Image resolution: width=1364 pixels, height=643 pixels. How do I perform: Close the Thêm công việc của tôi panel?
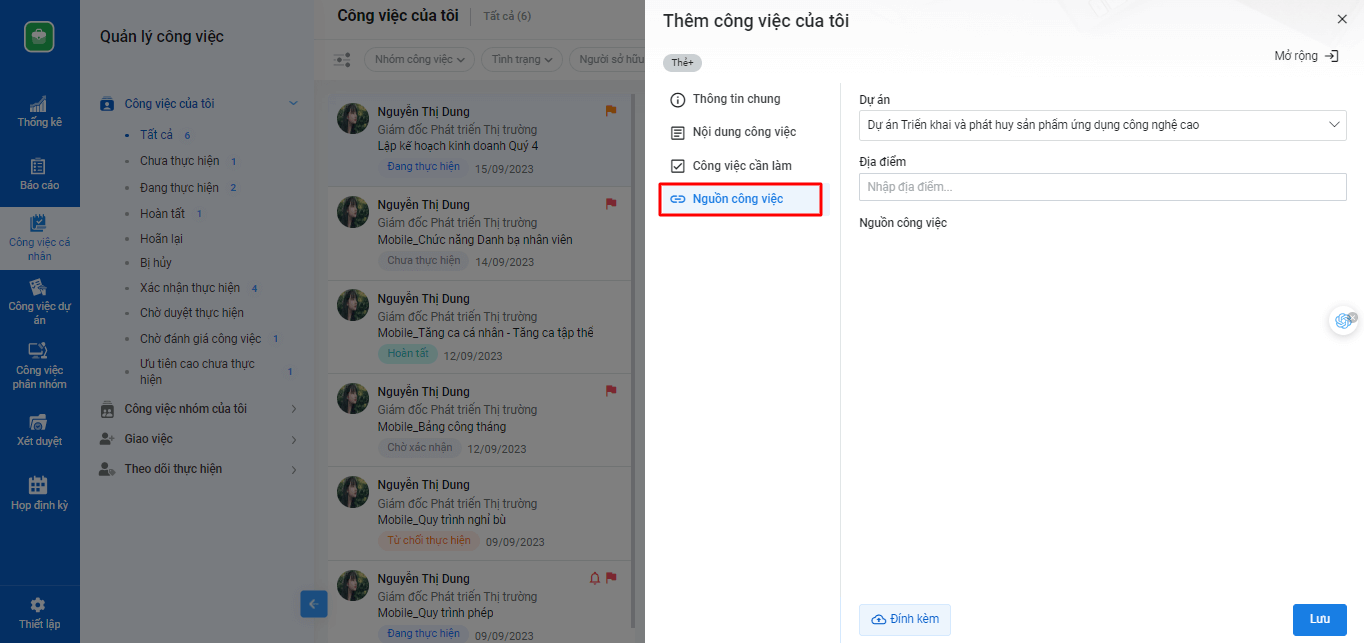[1342, 19]
